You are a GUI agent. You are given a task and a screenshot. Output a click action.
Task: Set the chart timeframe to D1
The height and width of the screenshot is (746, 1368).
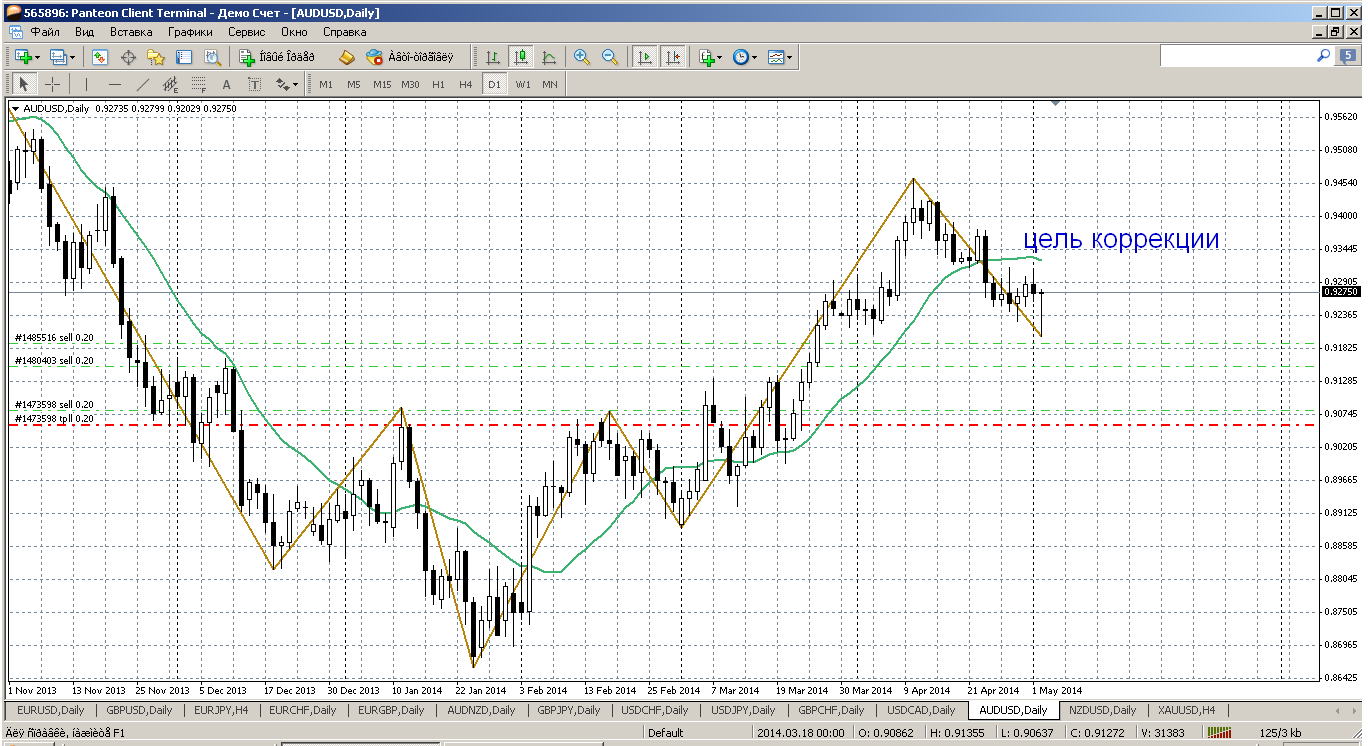click(x=494, y=84)
